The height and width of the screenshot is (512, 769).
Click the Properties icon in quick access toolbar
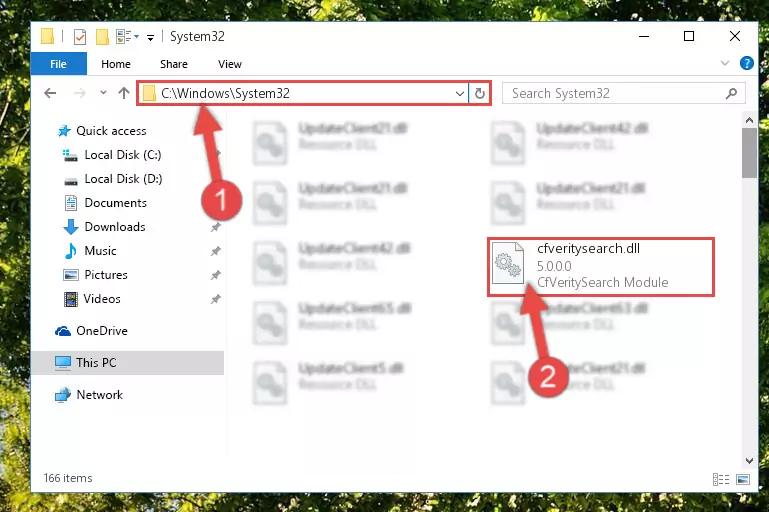pyautogui.click(x=79, y=37)
